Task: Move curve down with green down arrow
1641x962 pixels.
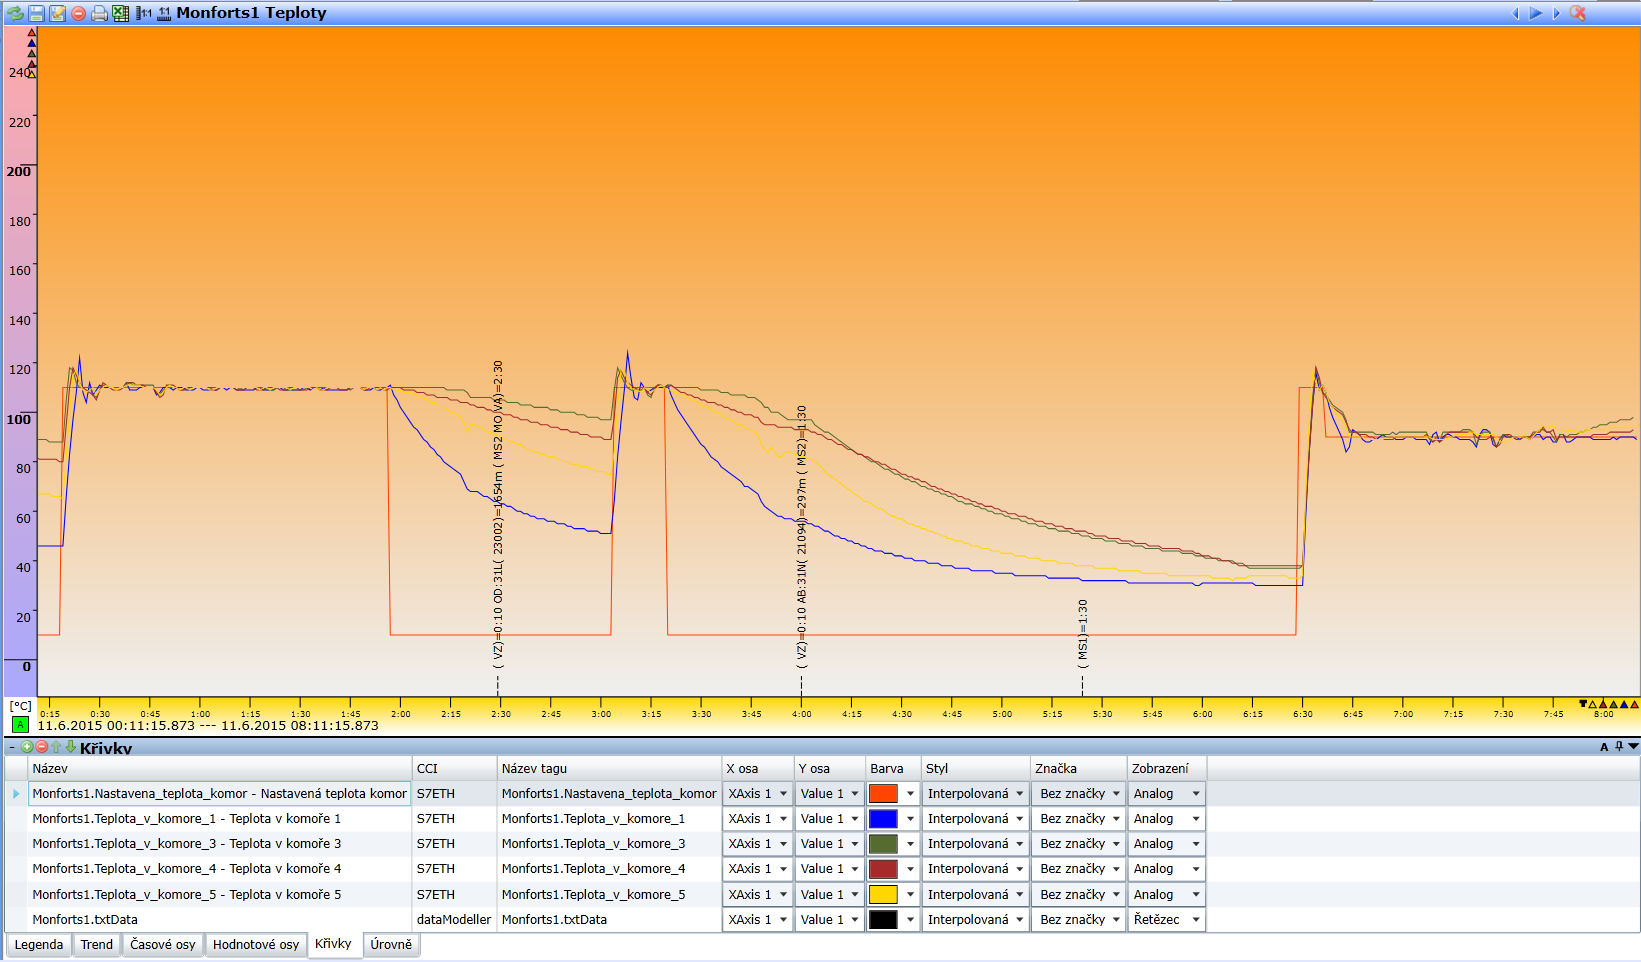Action: (x=71, y=747)
